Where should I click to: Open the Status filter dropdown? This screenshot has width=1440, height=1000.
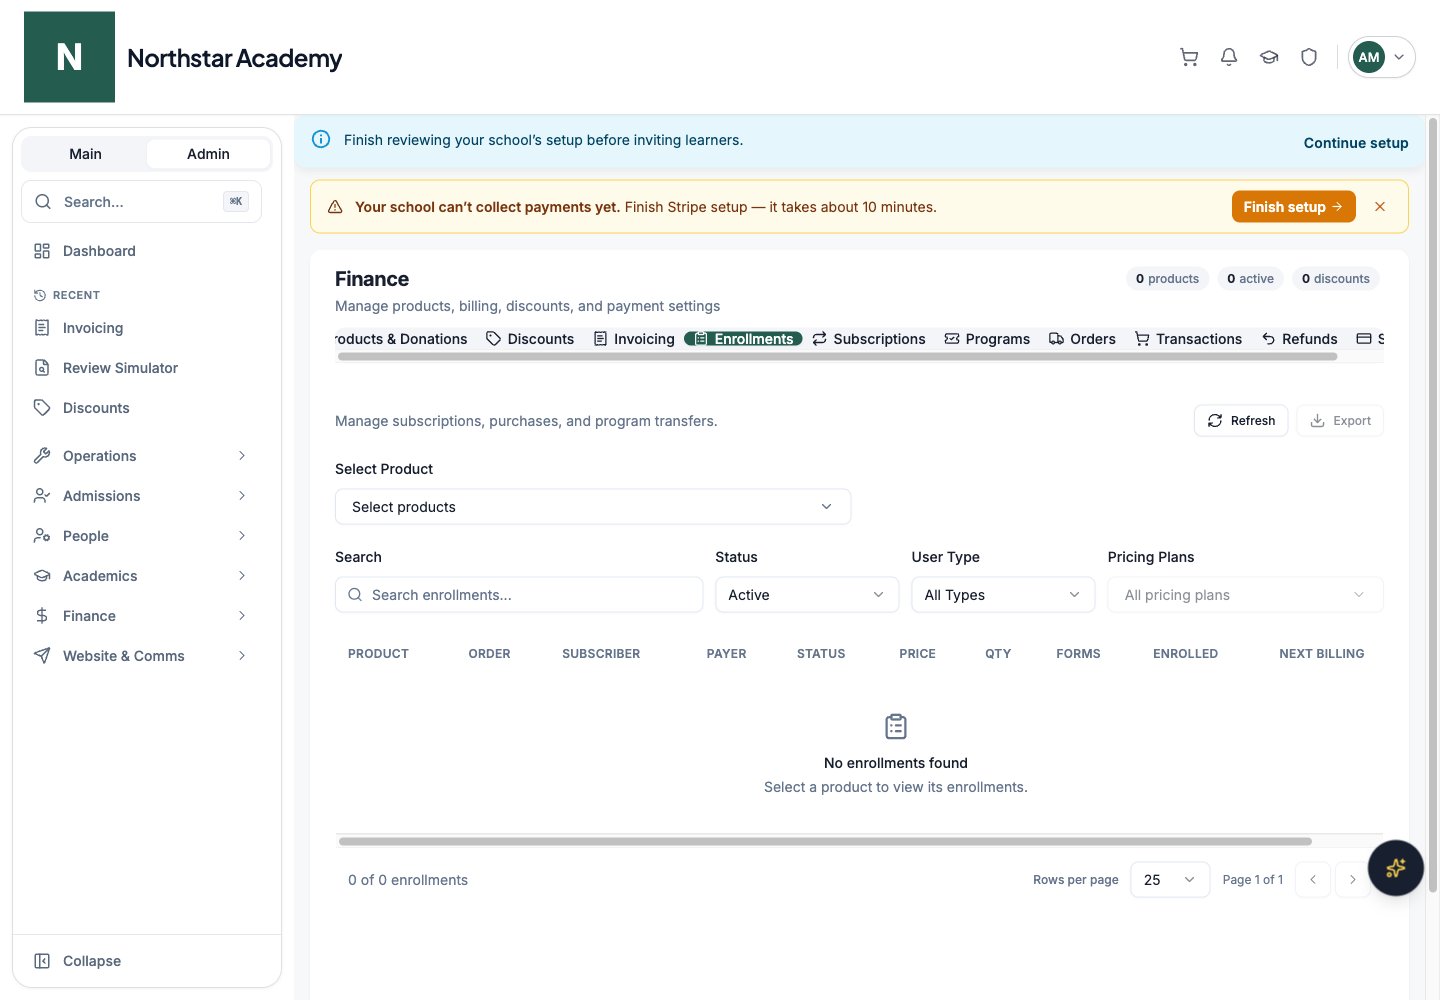tap(807, 595)
